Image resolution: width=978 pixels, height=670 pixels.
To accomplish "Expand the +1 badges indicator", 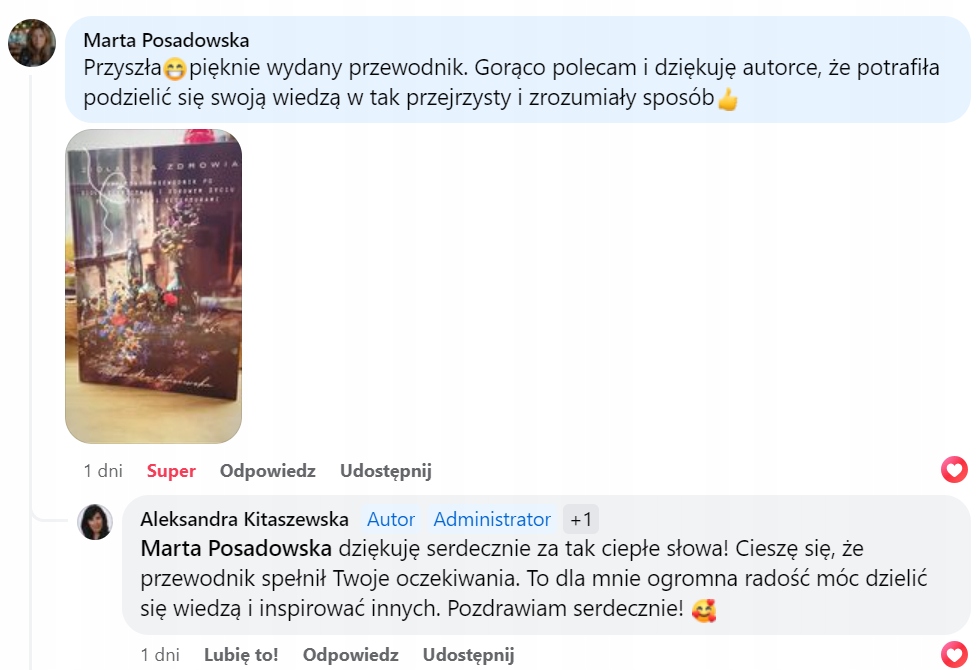I will tap(581, 519).
